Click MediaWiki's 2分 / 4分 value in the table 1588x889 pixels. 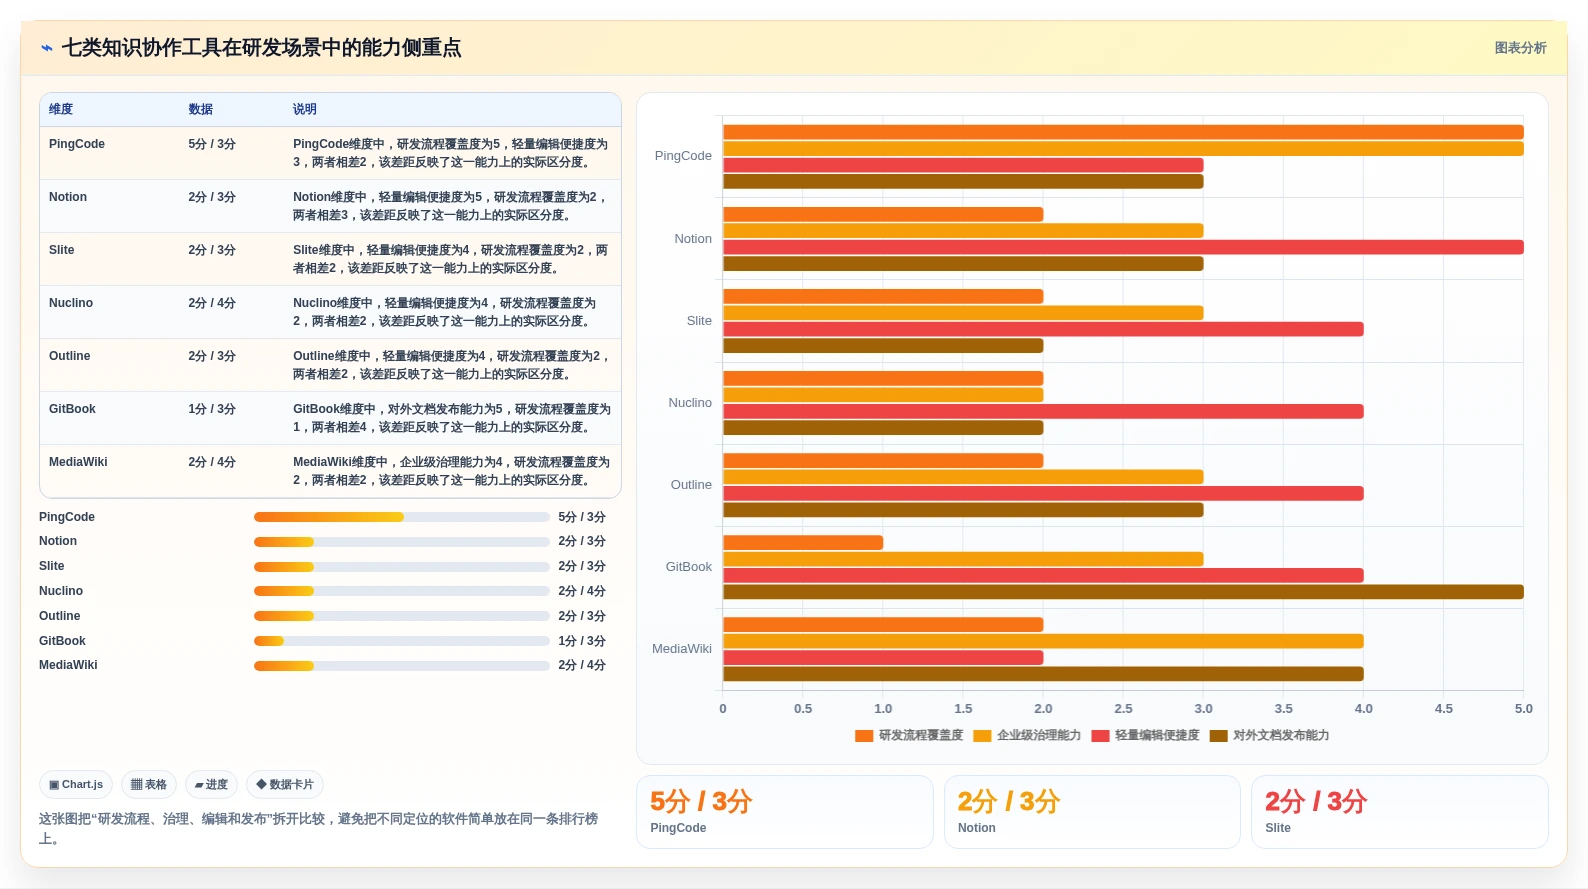click(x=212, y=462)
